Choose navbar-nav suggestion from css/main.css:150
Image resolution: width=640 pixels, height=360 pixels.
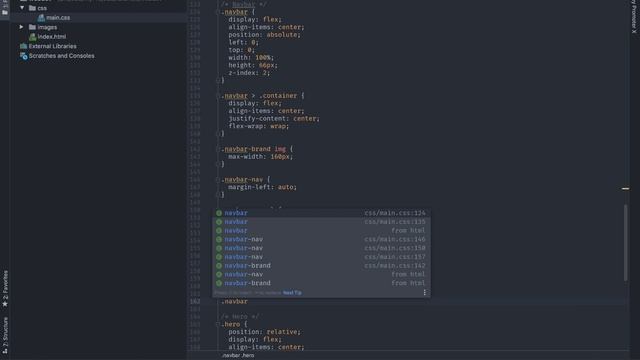pos(321,248)
